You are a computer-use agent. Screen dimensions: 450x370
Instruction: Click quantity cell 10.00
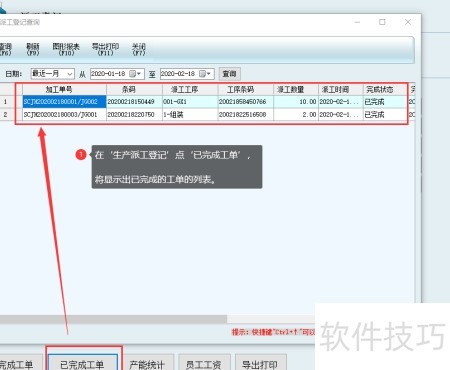tap(296, 102)
